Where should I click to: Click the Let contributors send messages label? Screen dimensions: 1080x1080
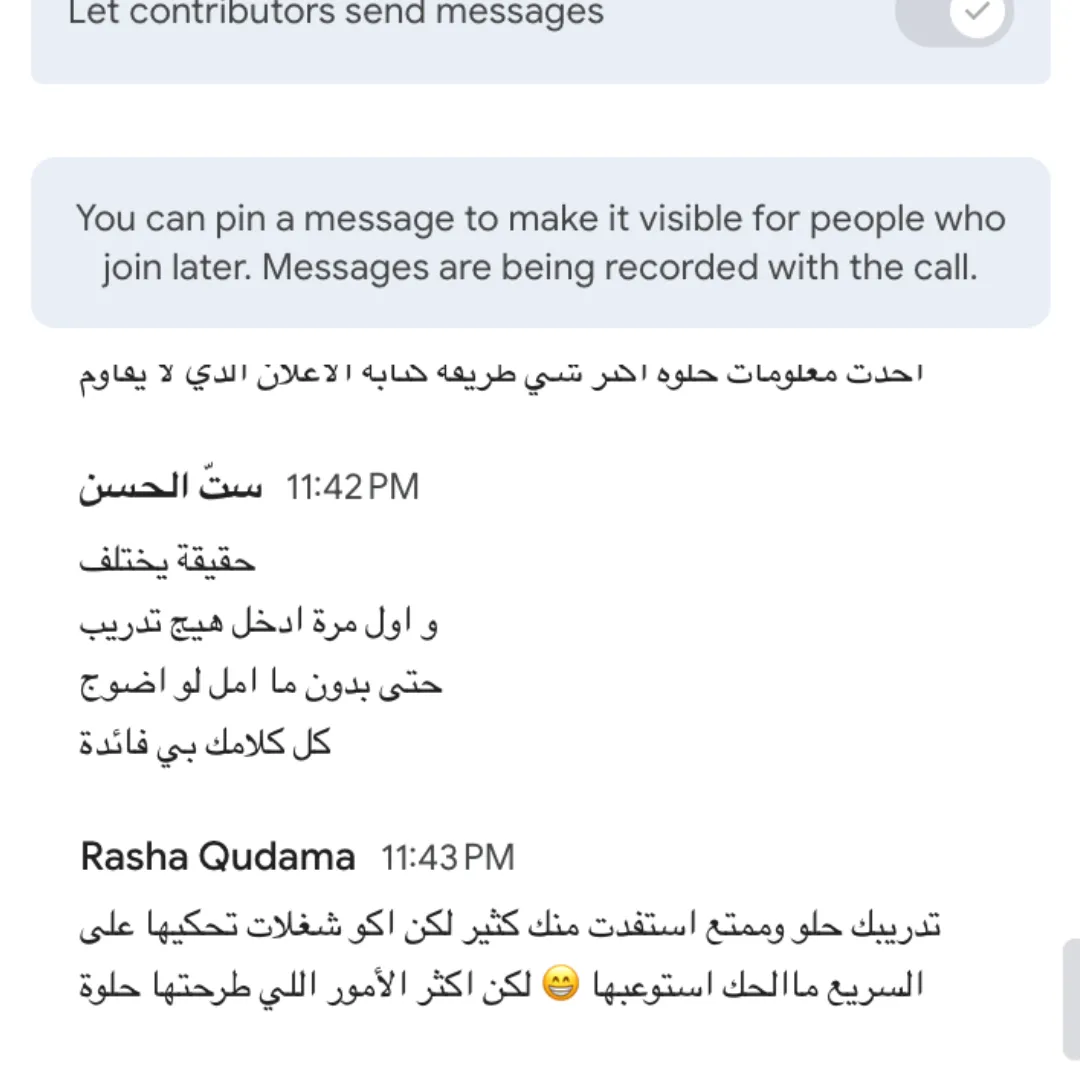[335, 12]
